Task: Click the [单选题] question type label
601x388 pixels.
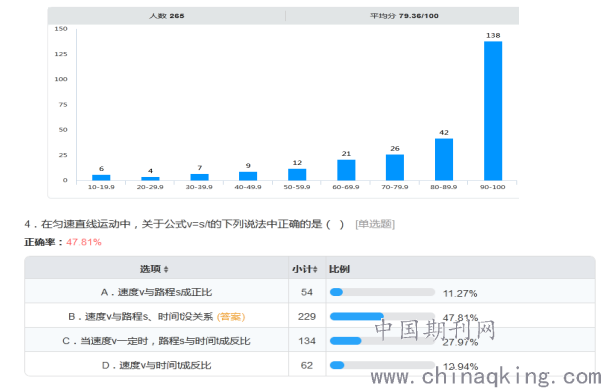Action: click(x=375, y=224)
